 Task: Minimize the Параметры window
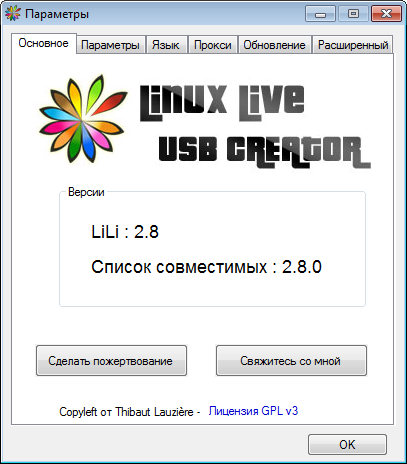(x=320, y=14)
